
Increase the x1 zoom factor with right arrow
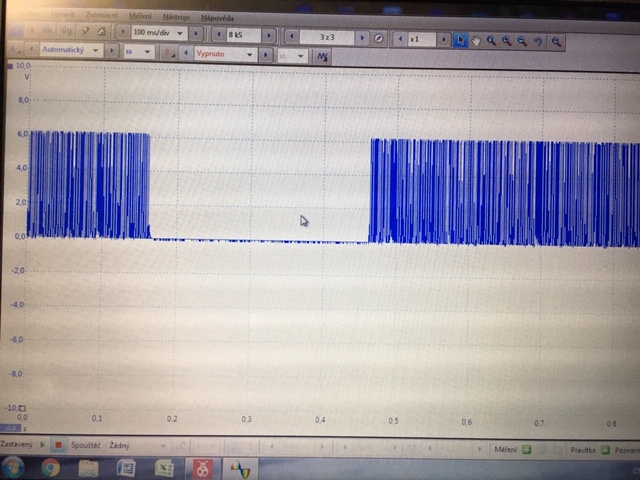coord(442,39)
